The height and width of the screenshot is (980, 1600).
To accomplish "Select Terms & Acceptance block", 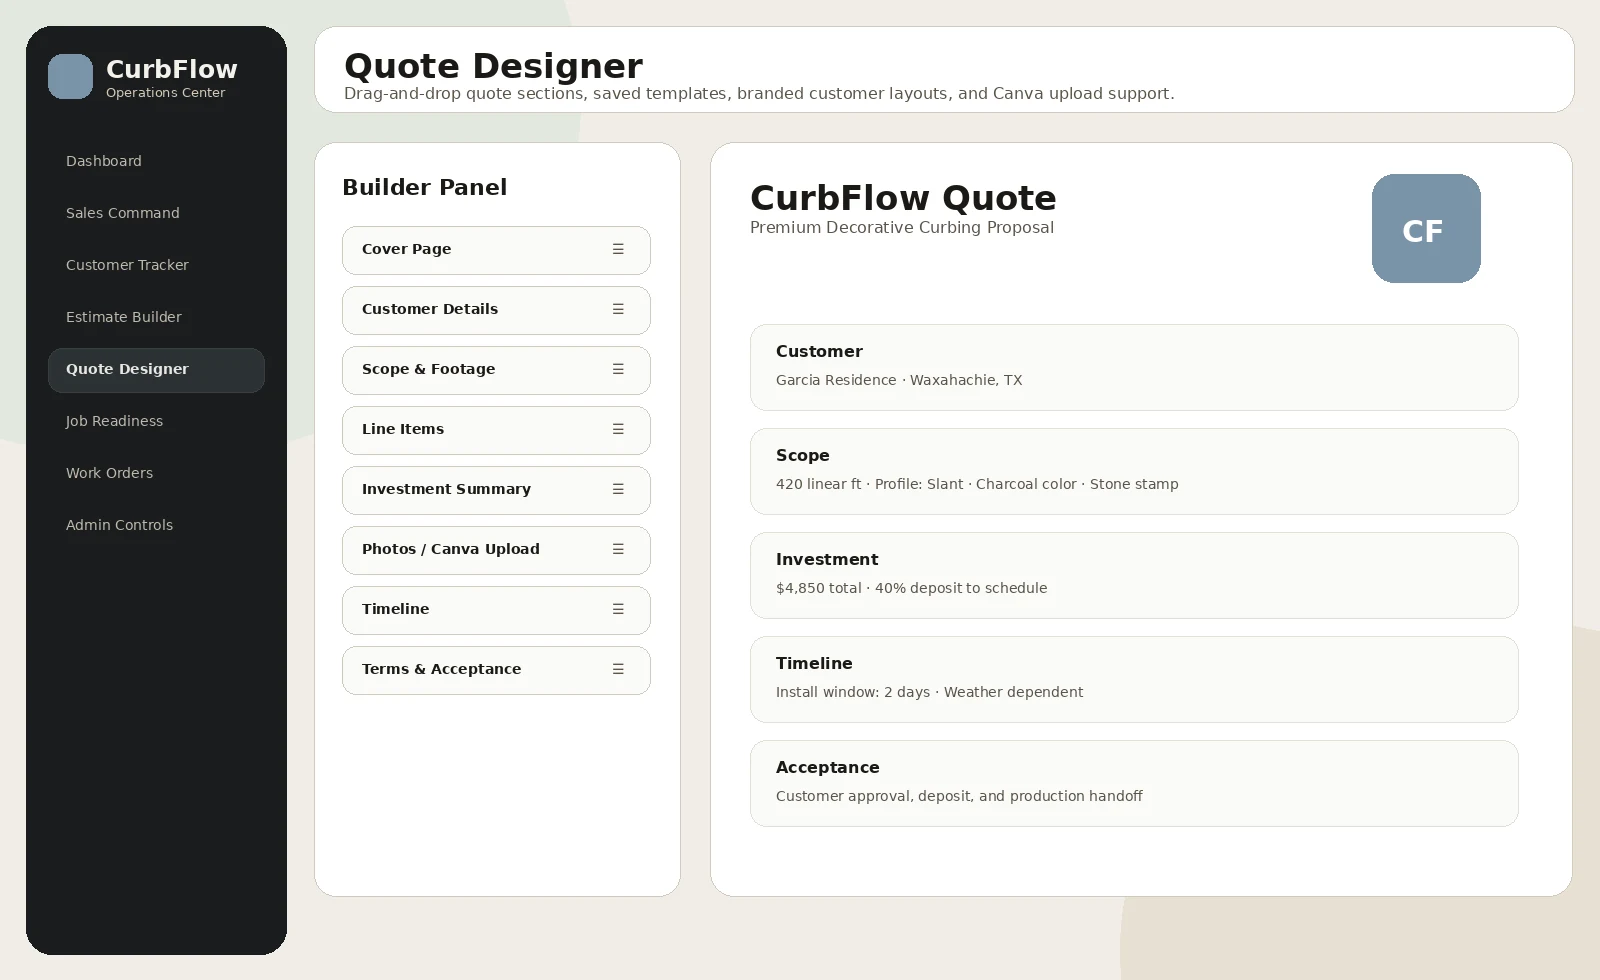I will [x=496, y=670].
